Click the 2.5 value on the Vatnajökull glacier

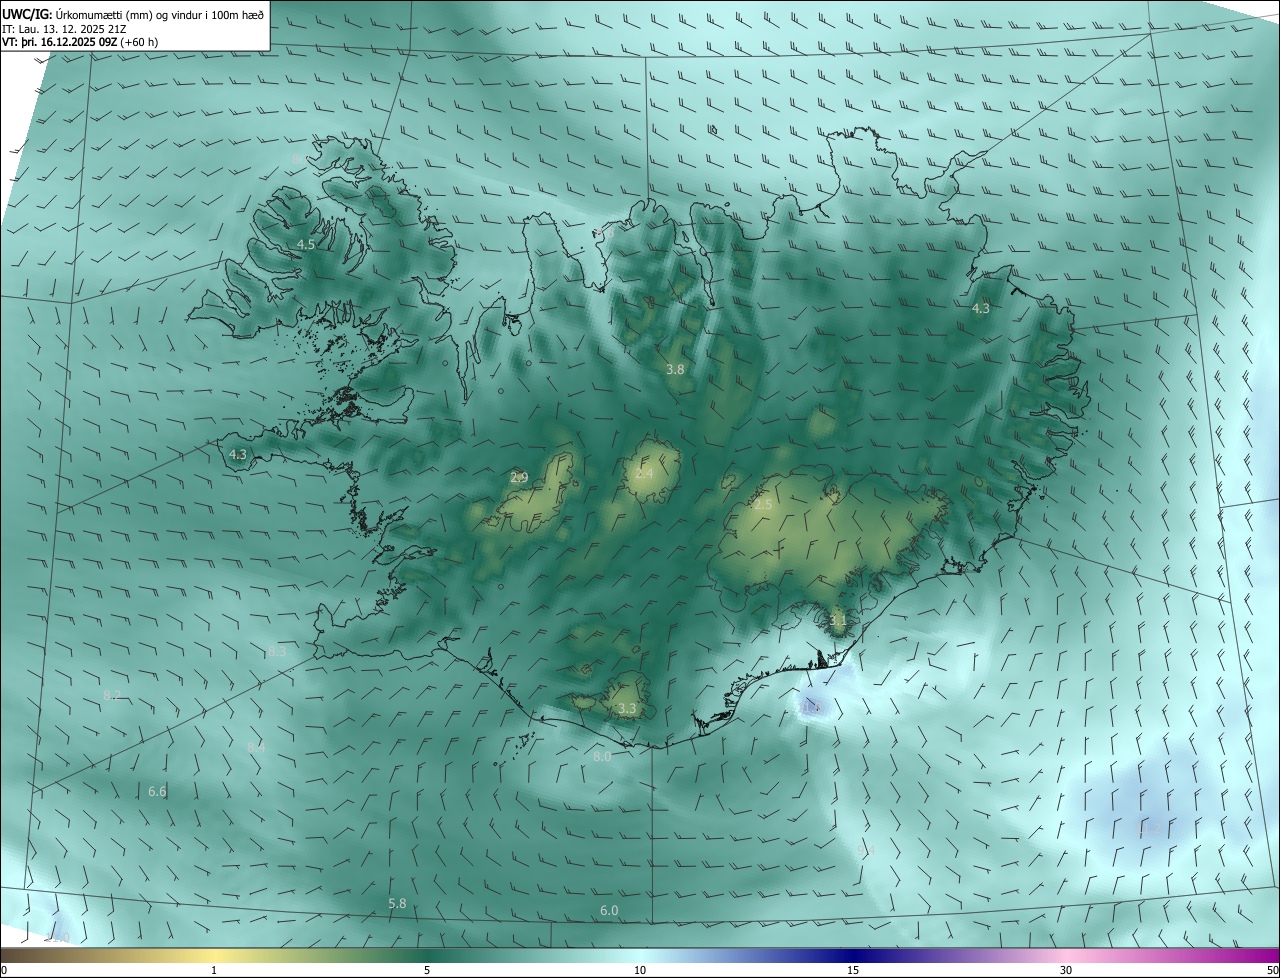pyautogui.click(x=763, y=505)
